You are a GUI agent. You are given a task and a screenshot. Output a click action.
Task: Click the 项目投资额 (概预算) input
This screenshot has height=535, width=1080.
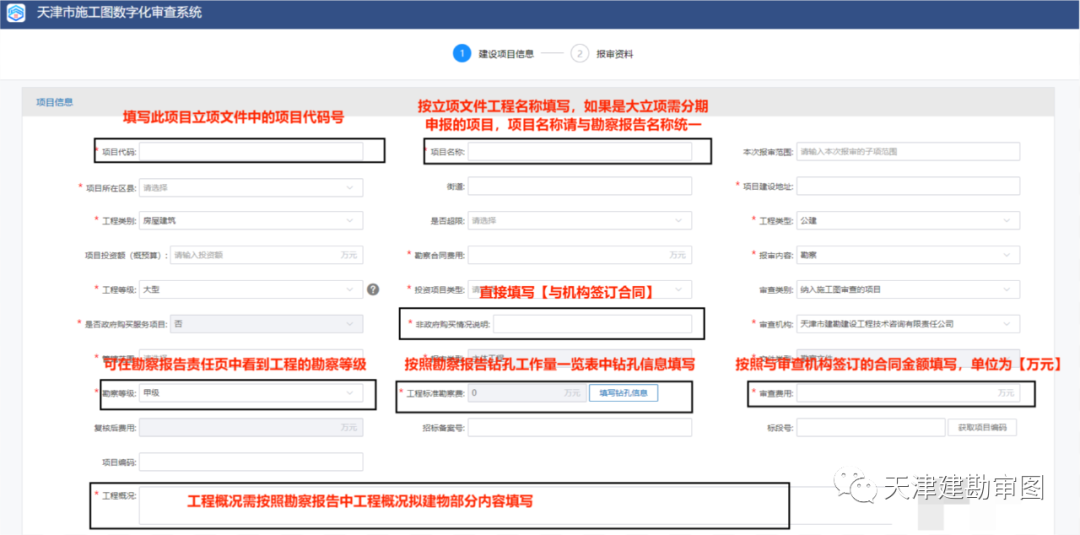pyautogui.click(x=267, y=255)
